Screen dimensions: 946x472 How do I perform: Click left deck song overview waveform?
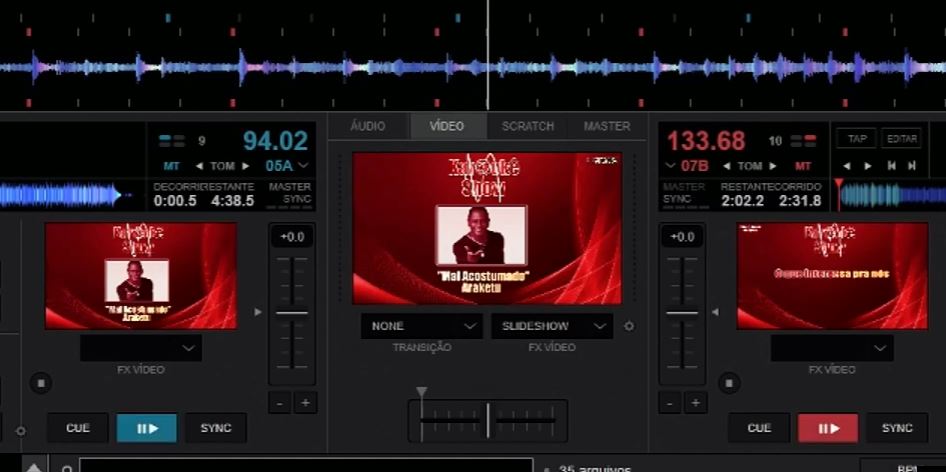coord(66,195)
